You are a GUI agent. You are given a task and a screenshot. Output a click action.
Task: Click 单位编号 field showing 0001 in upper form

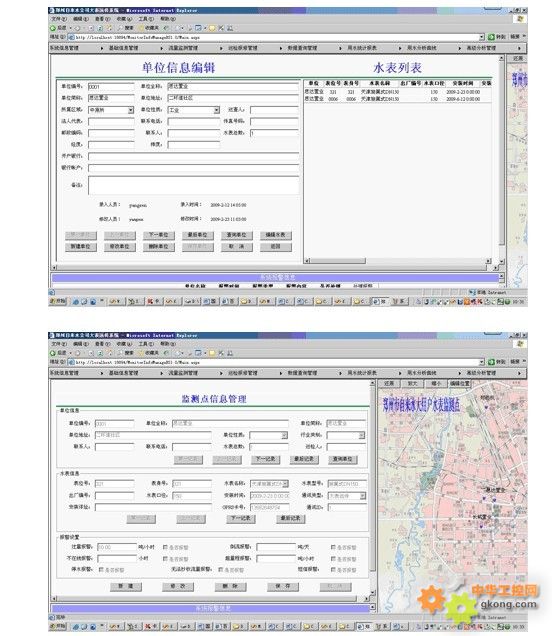tap(111, 87)
